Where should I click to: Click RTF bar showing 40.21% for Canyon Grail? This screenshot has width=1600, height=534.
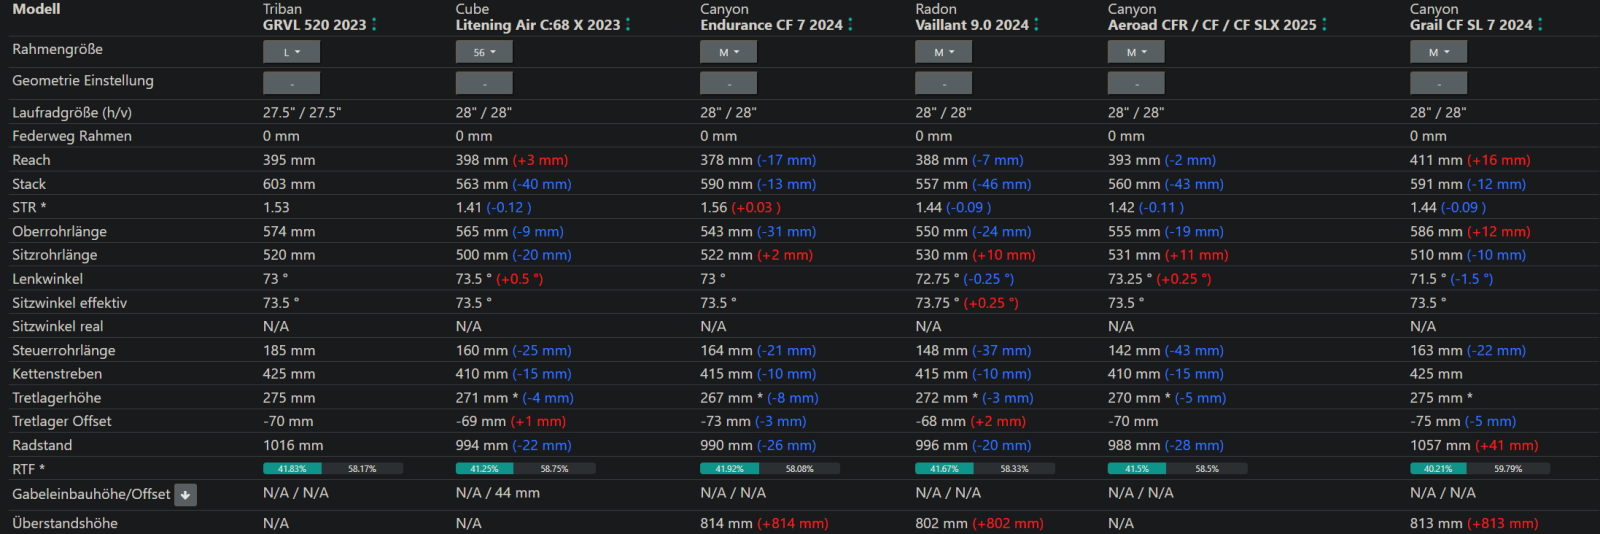[1479, 468]
